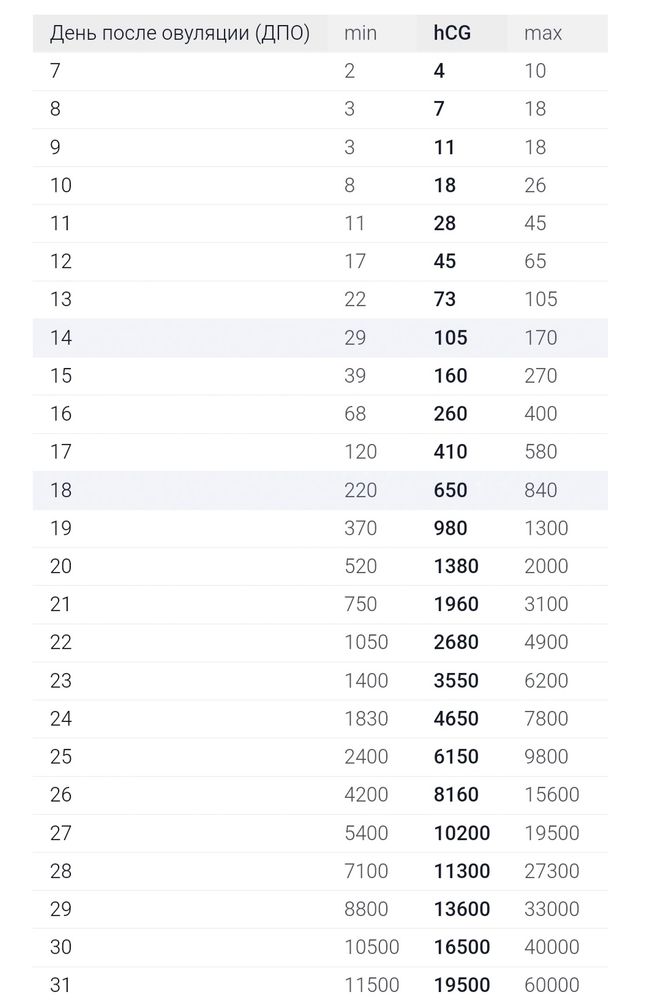This screenshot has height=1000, width=661.
Task: Click the min value 11500
Action: pyautogui.click(x=372, y=985)
